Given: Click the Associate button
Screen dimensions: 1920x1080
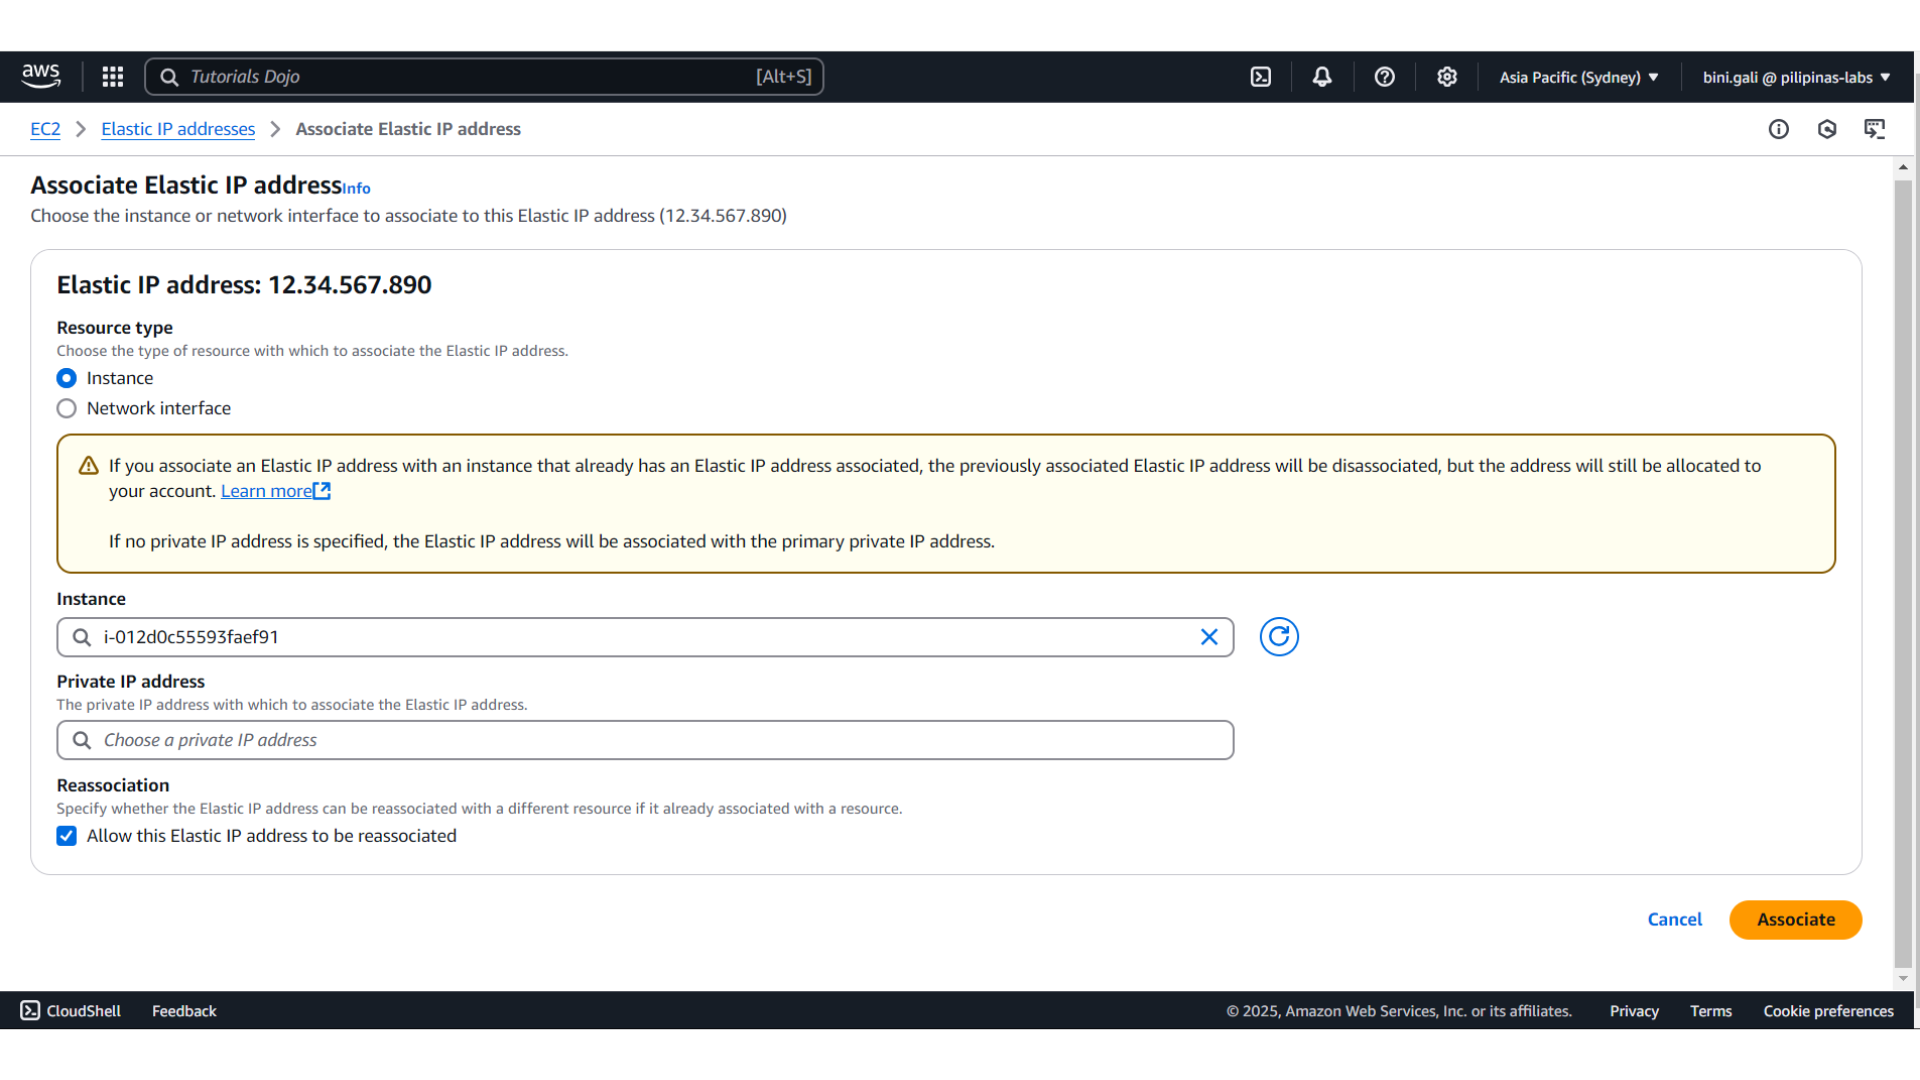Looking at the screenshot, I should click(1795, 919).
